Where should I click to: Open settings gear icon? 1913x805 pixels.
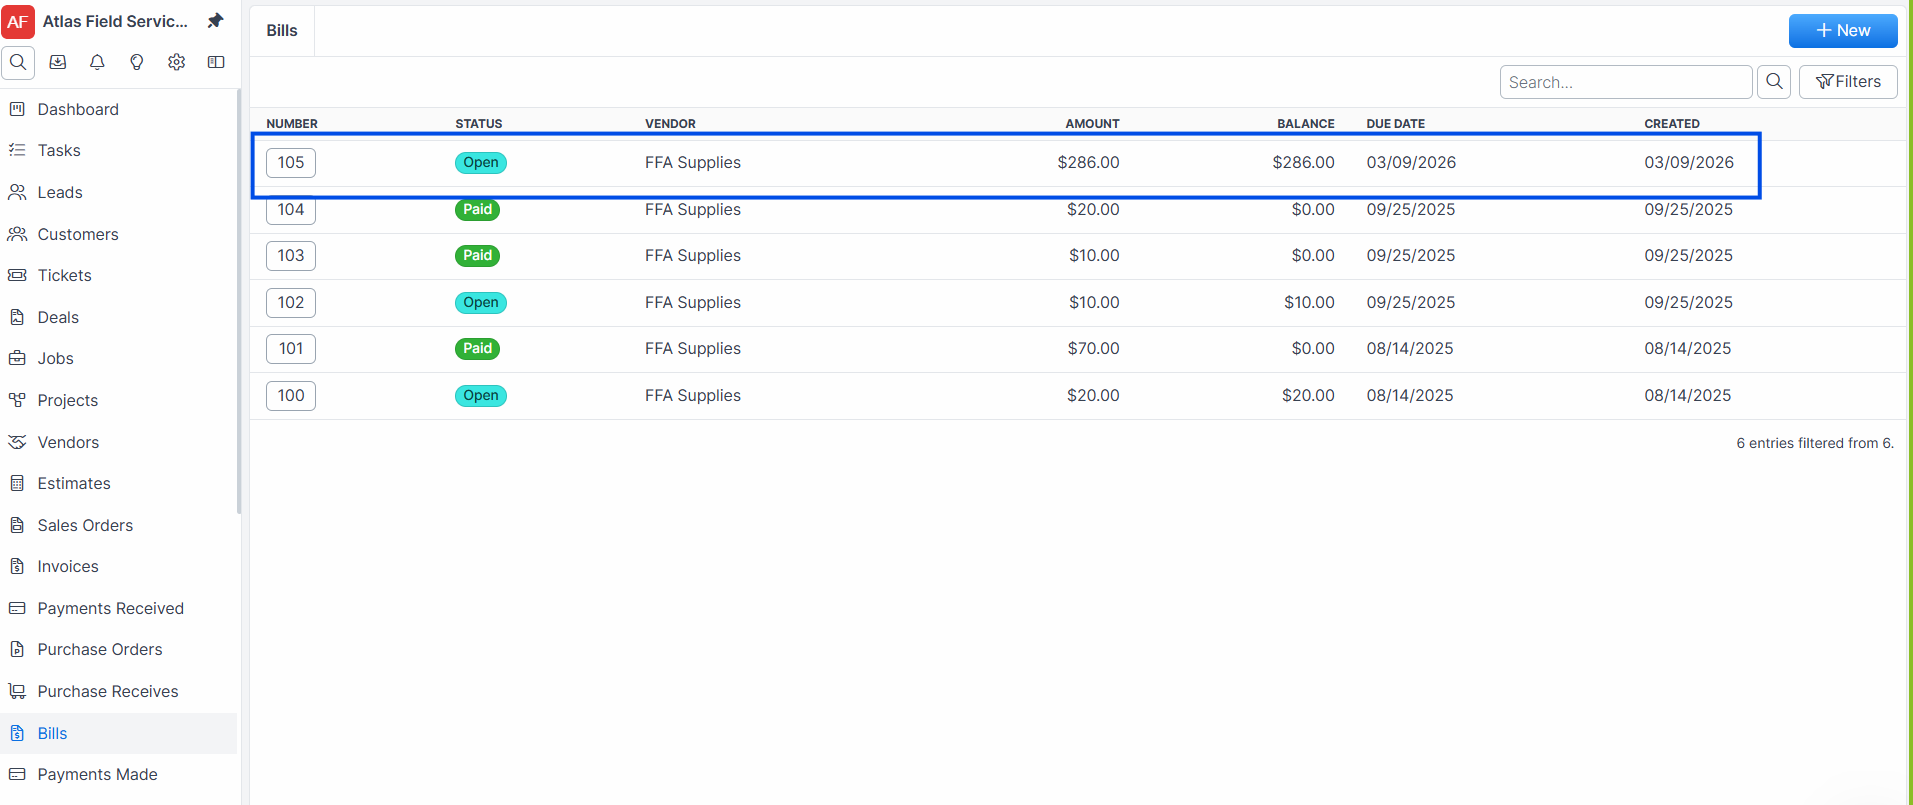point(176,62)
